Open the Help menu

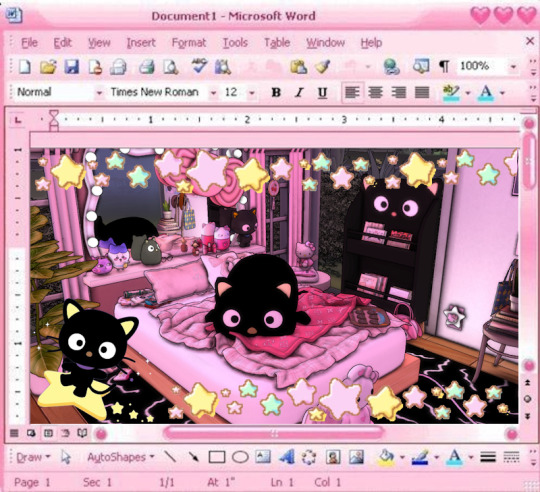[371, 43]
